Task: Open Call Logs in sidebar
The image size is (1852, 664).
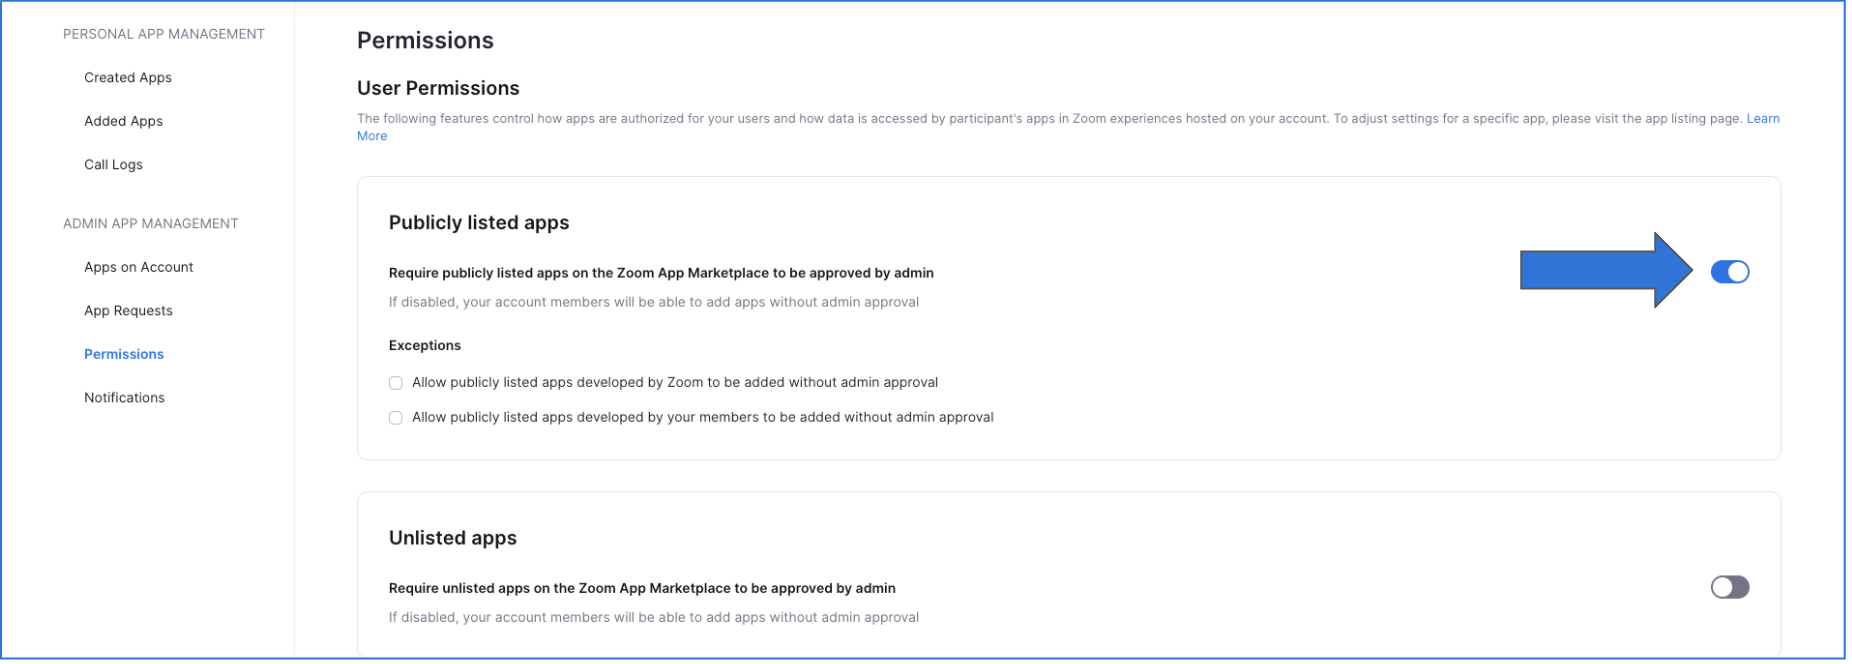Action: tap(113, 165)
